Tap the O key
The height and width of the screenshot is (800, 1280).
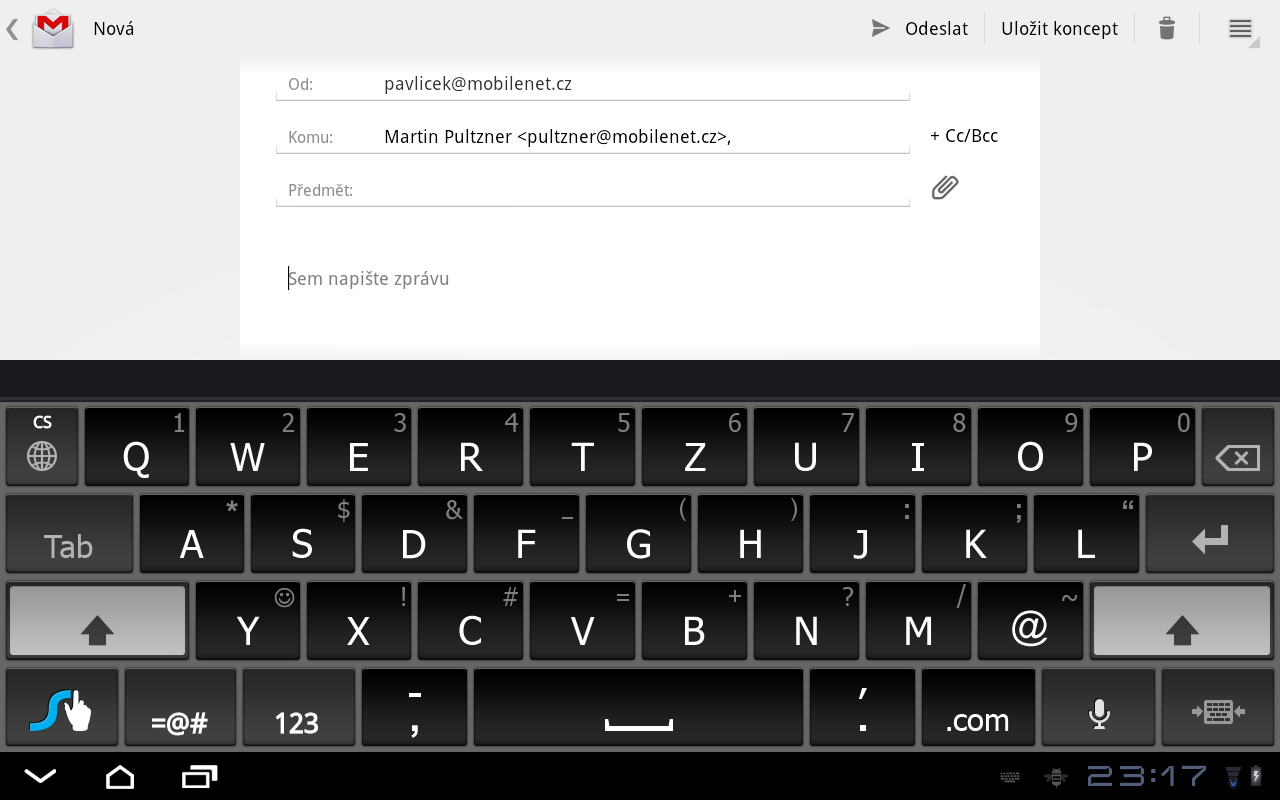(1030, 446)
